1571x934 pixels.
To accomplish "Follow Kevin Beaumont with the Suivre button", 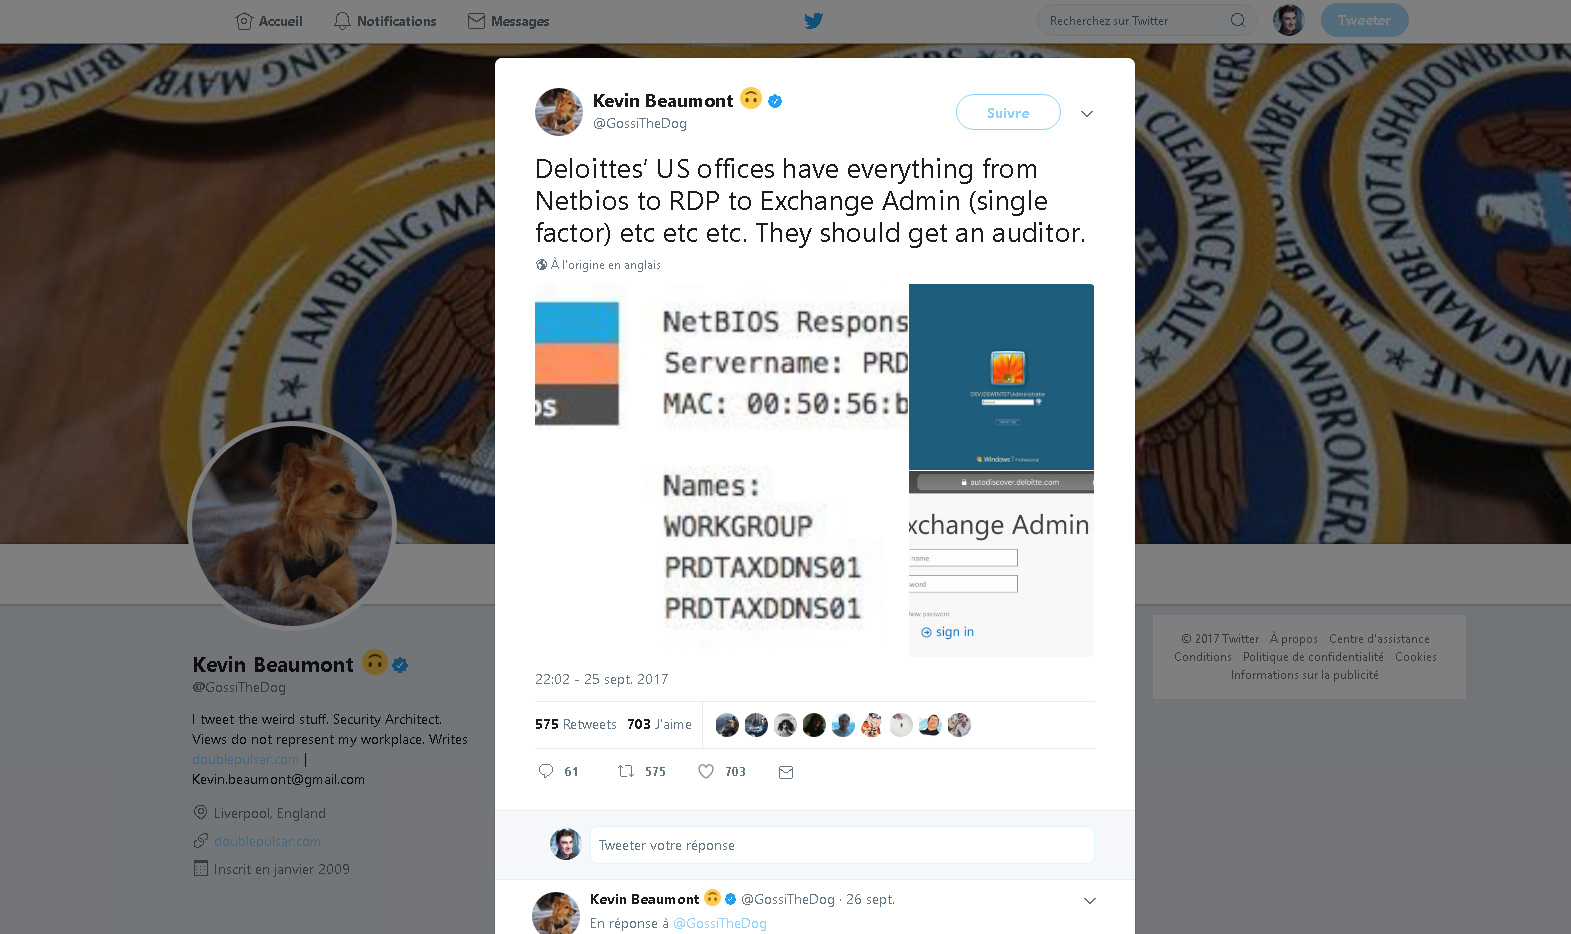I will [x=1008, y=112].
